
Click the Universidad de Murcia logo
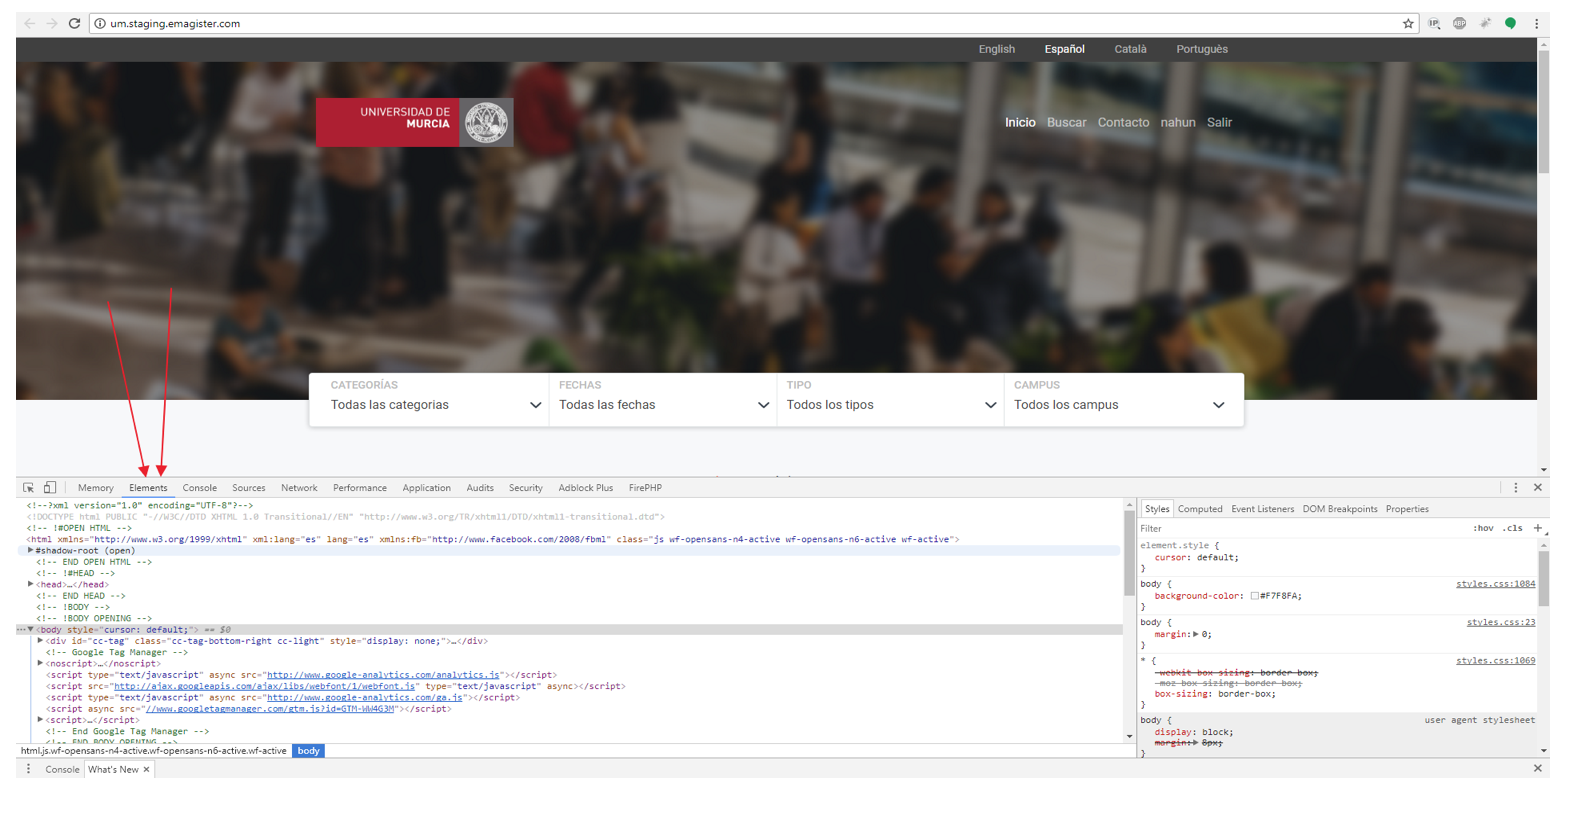[x=415, y=122]
